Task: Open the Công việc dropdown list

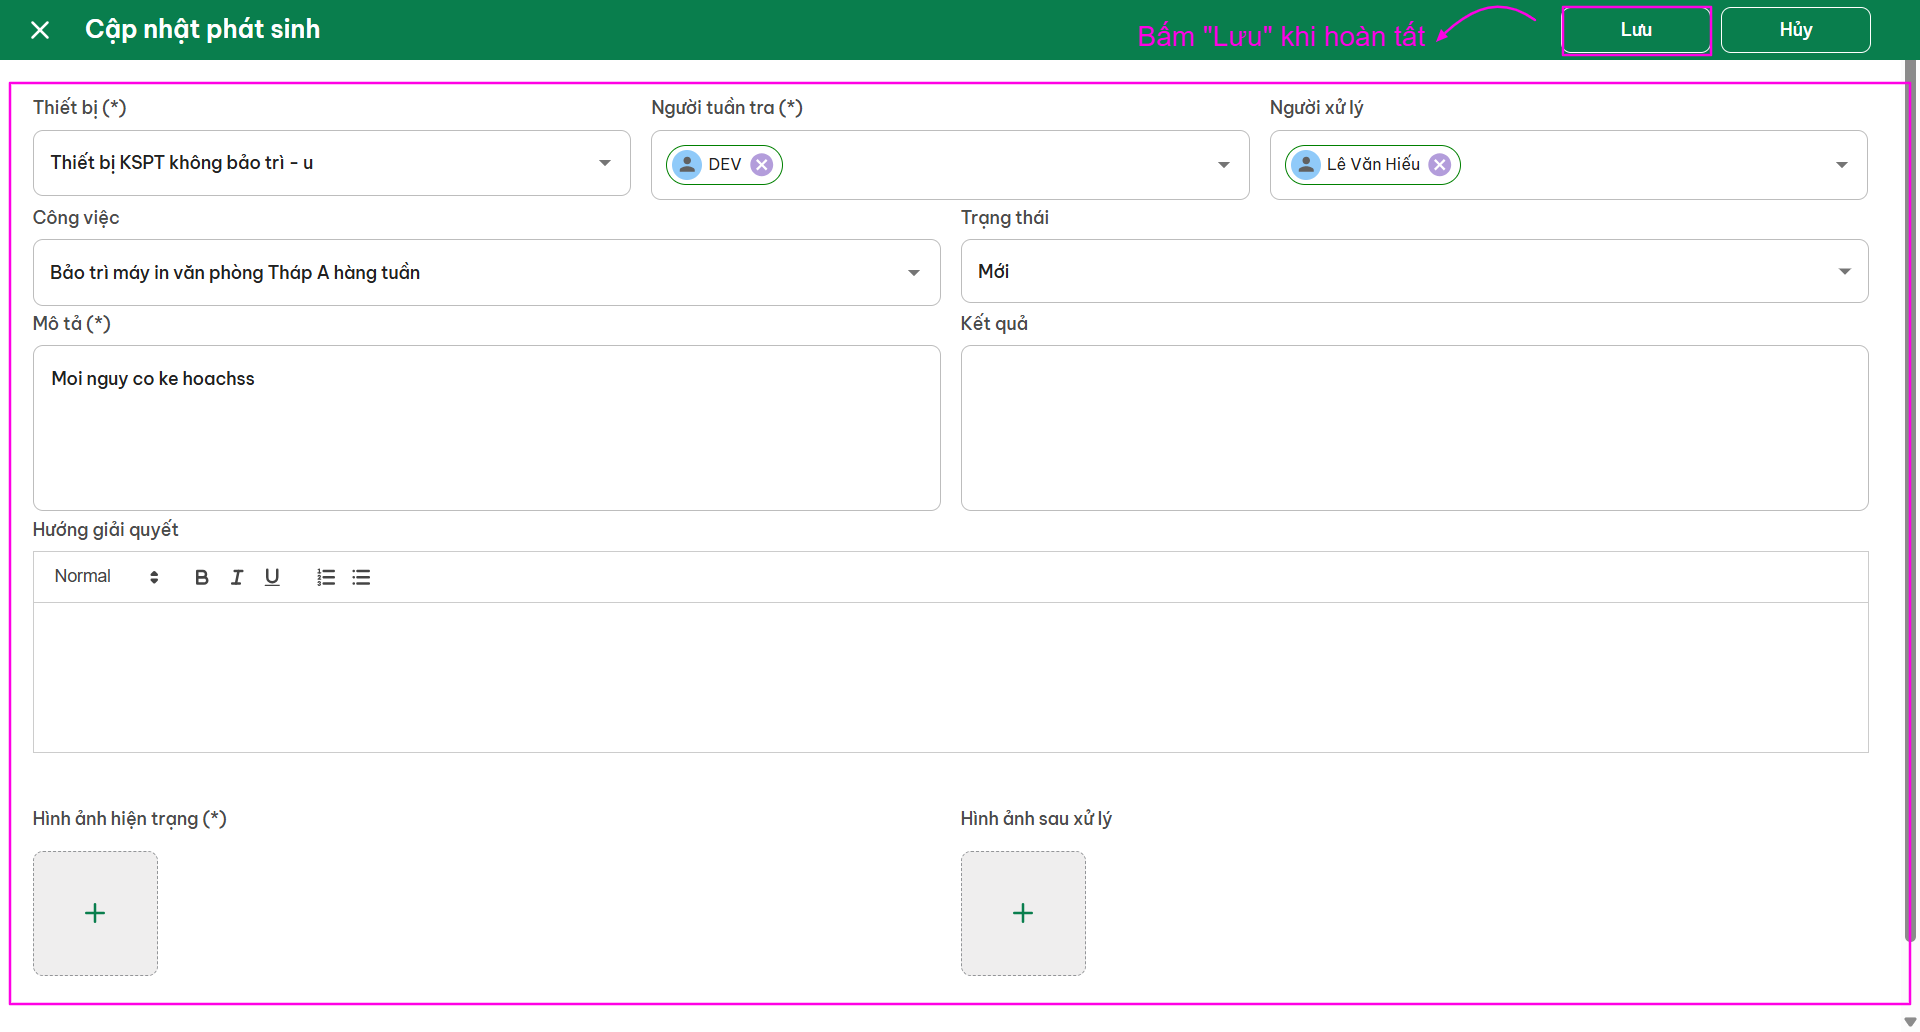Action: pyautogui.click(x=913, y=273)
